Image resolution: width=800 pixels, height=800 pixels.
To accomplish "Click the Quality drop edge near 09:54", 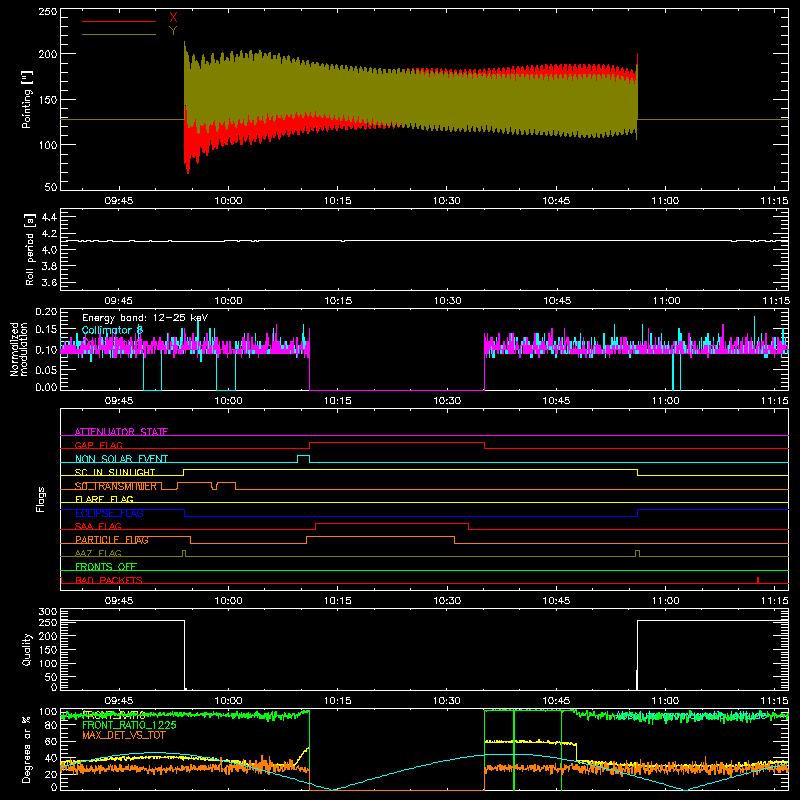I will tap(185, 655).
